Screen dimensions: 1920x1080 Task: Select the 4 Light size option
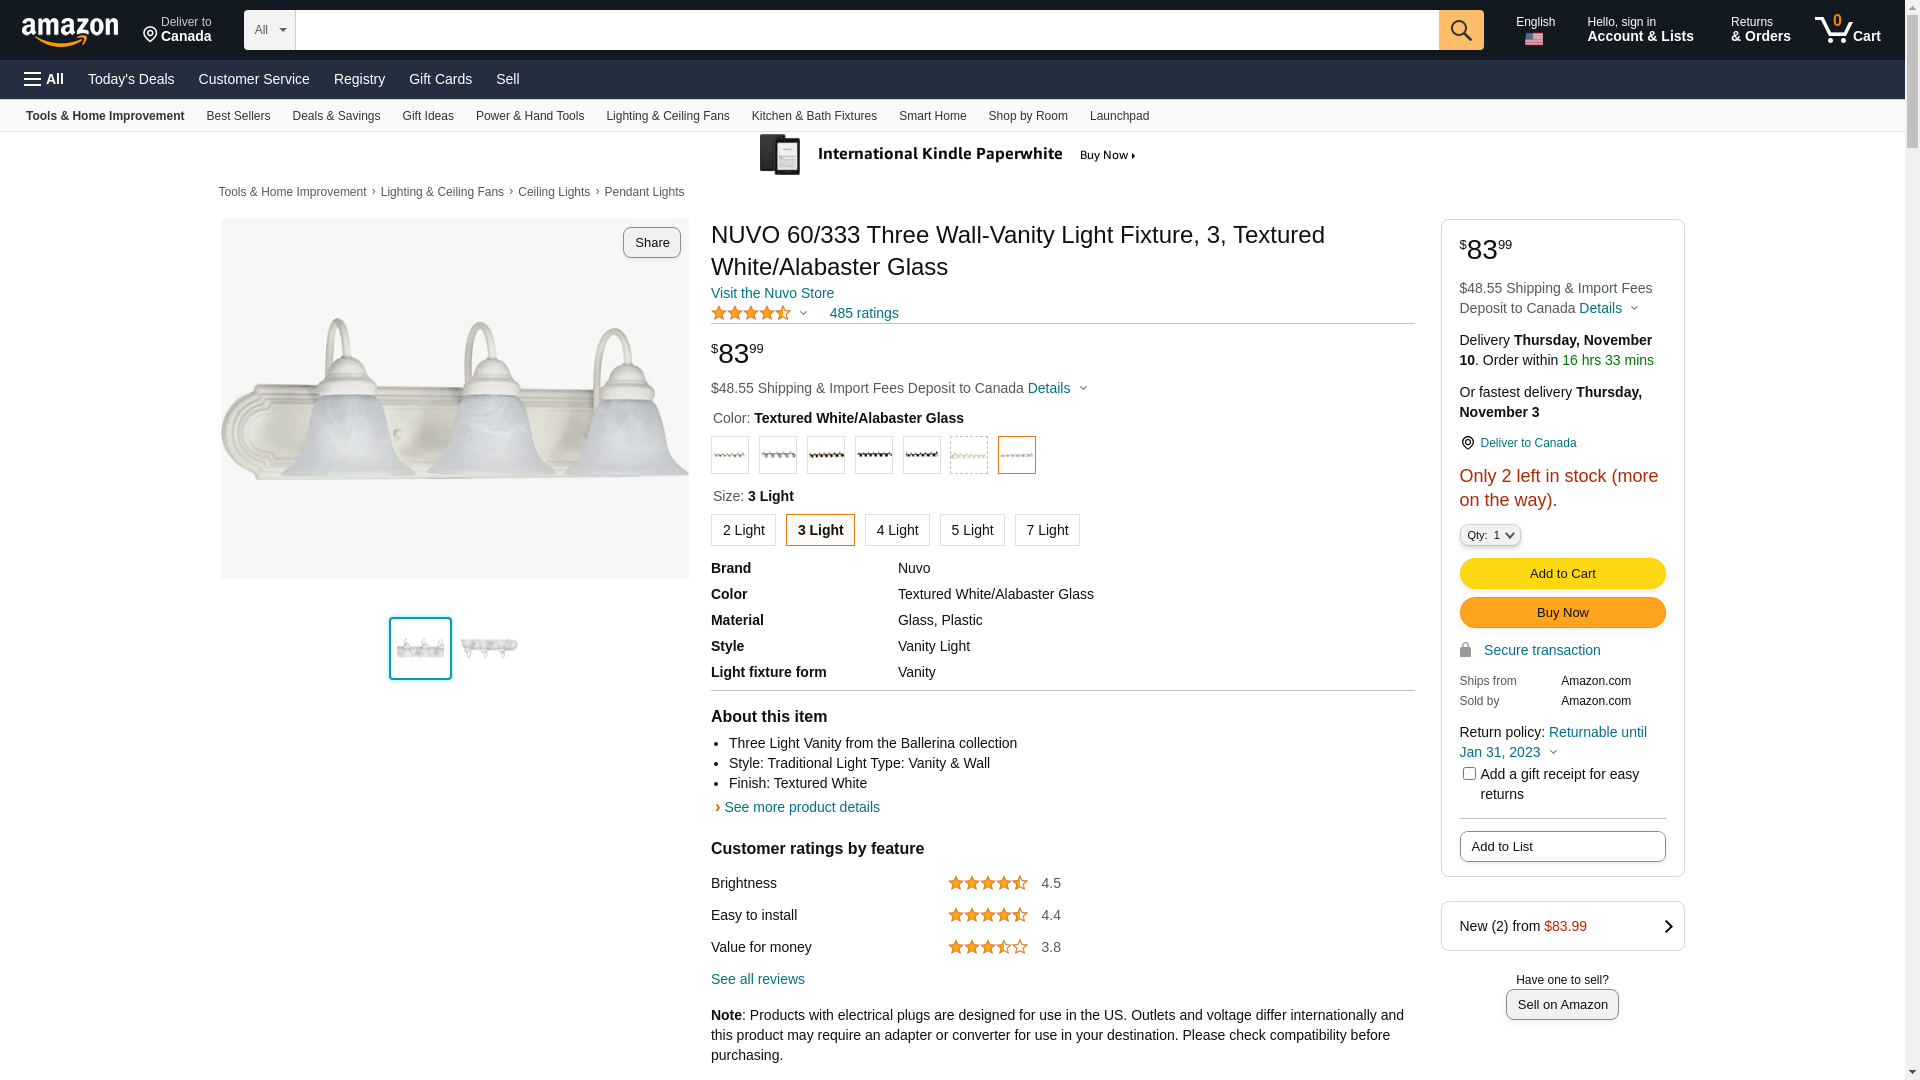coord(897,530)
